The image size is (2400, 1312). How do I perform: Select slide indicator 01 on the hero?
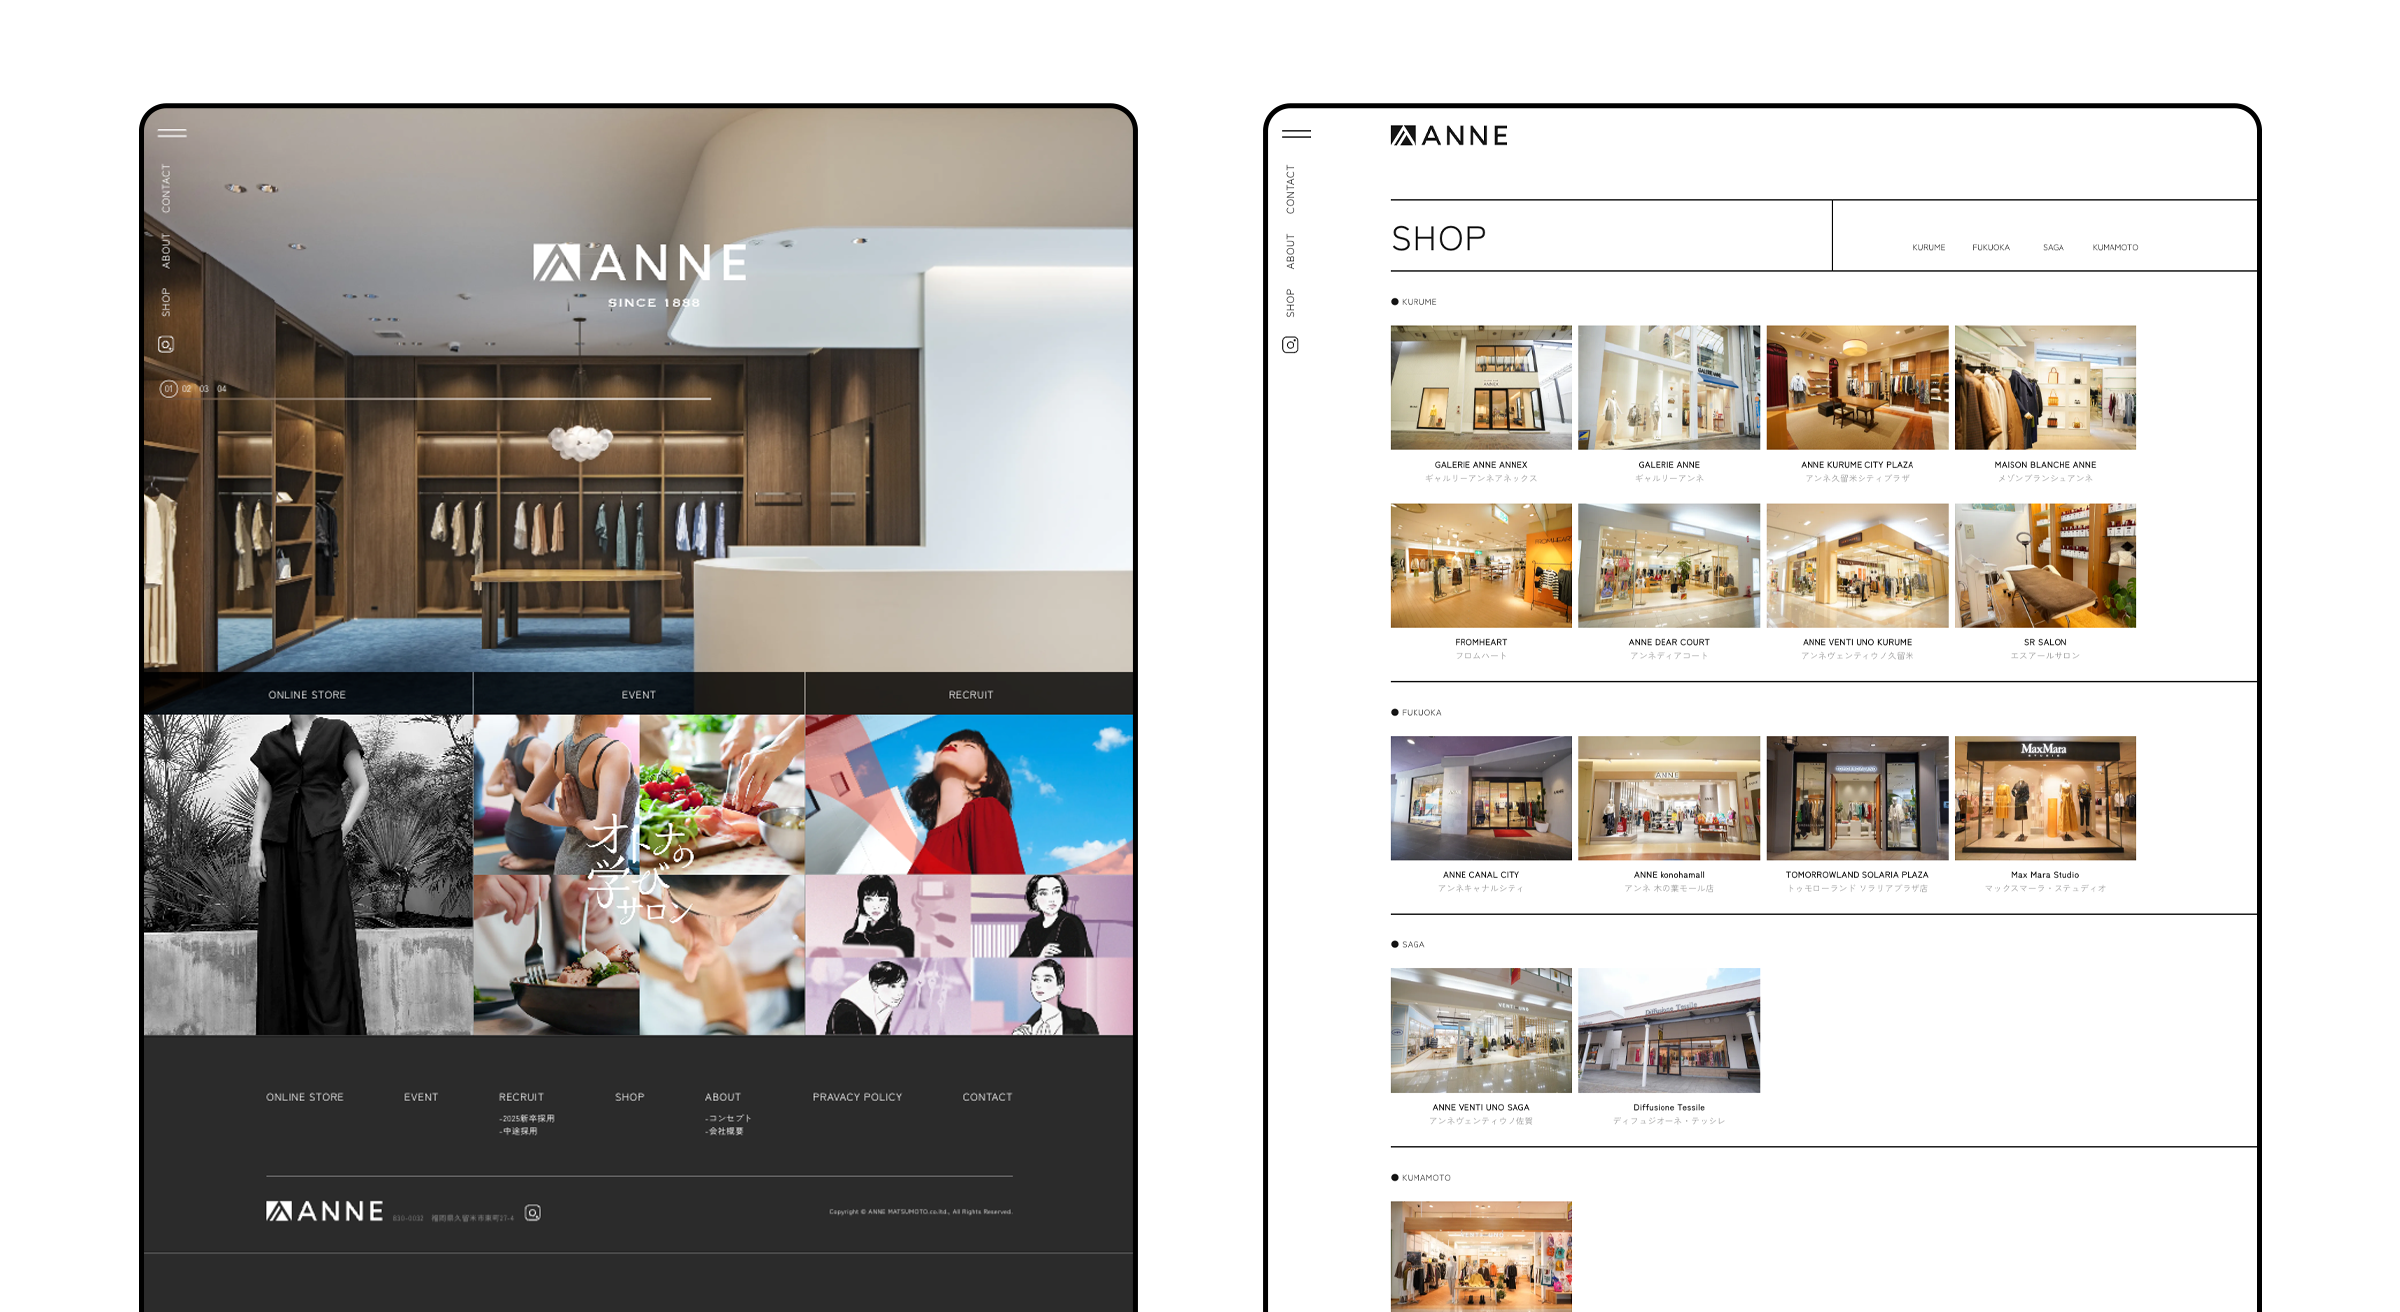click(168, 389)
